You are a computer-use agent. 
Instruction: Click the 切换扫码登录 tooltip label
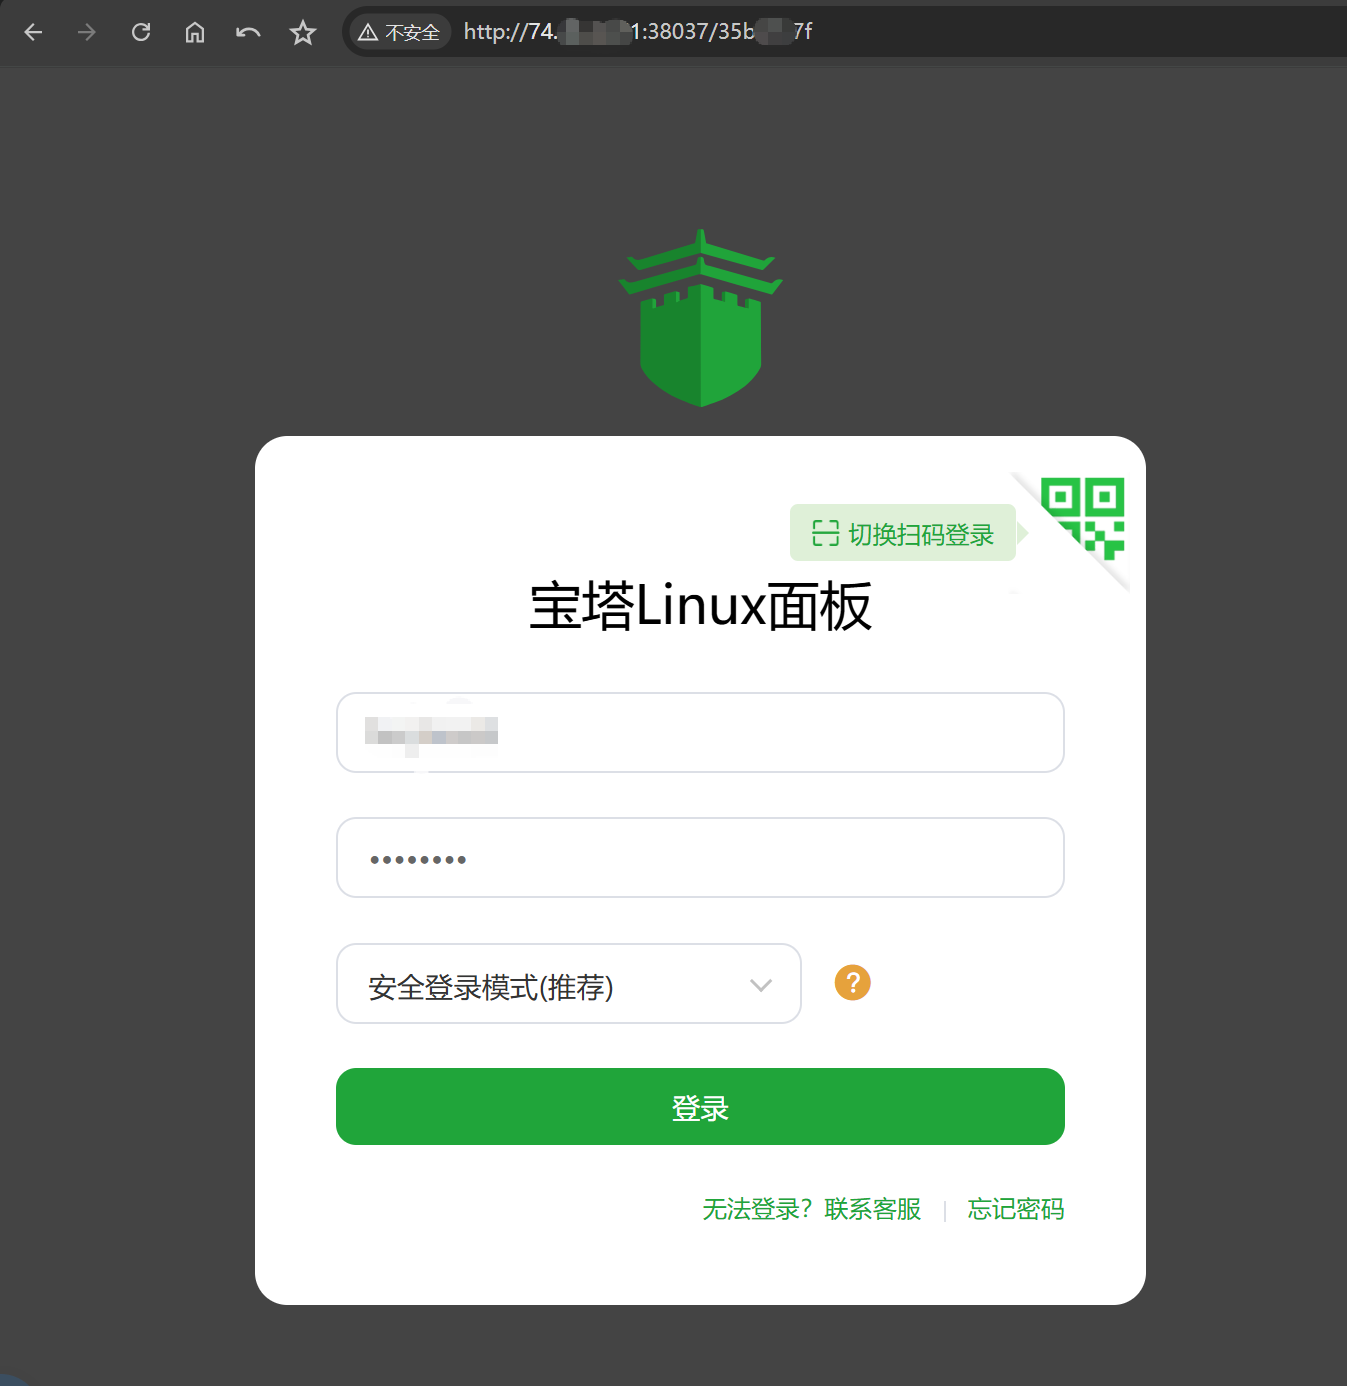point(903,534)
